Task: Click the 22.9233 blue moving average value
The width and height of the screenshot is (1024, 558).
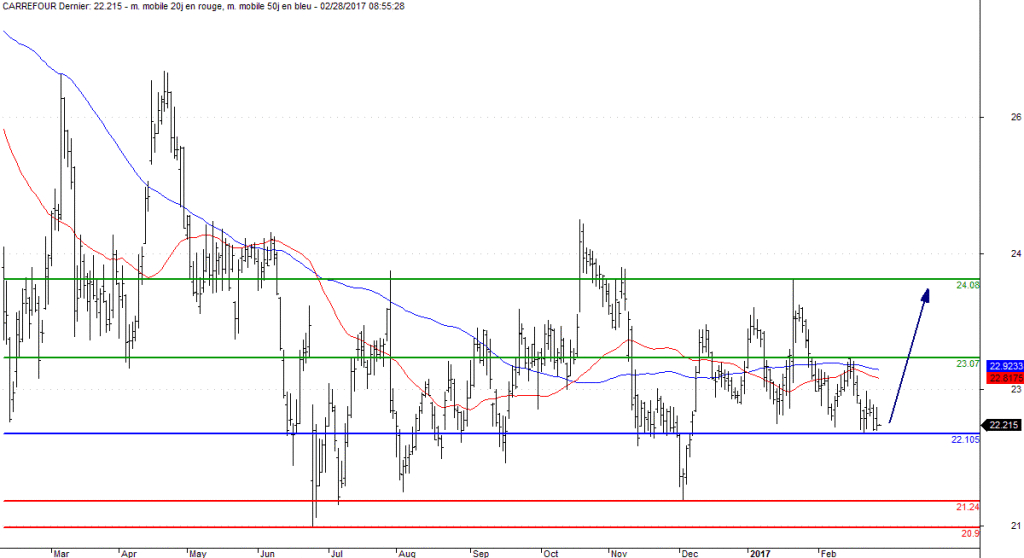Action: [x=1005, y=367]
